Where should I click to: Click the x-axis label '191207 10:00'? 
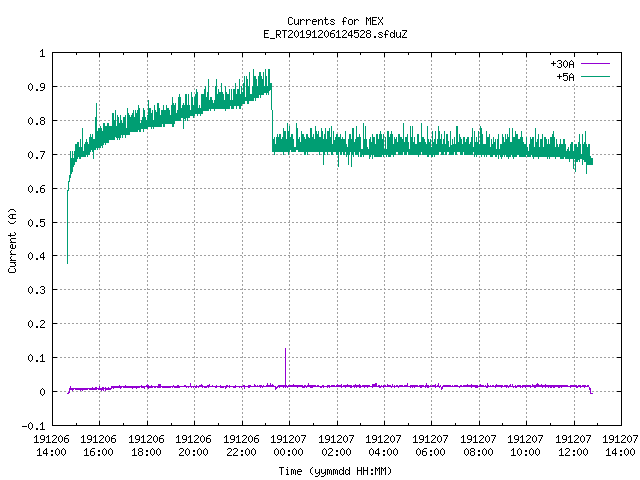tap(525, 445)
